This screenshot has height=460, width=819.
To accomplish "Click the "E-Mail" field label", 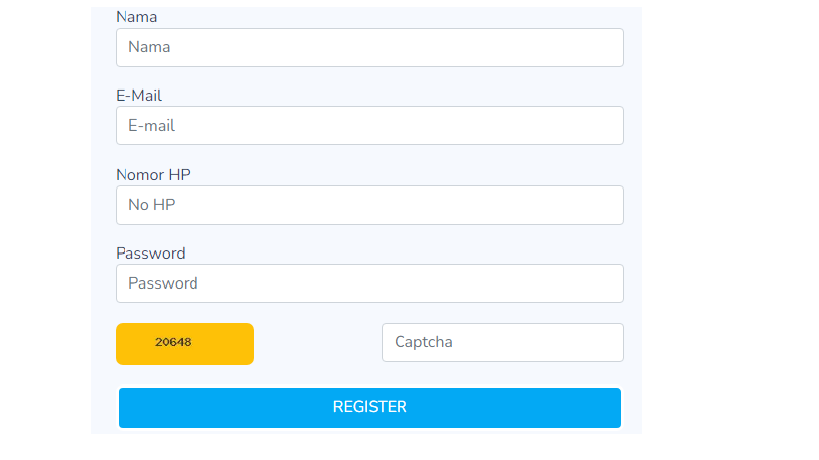I will click(139, 96).
